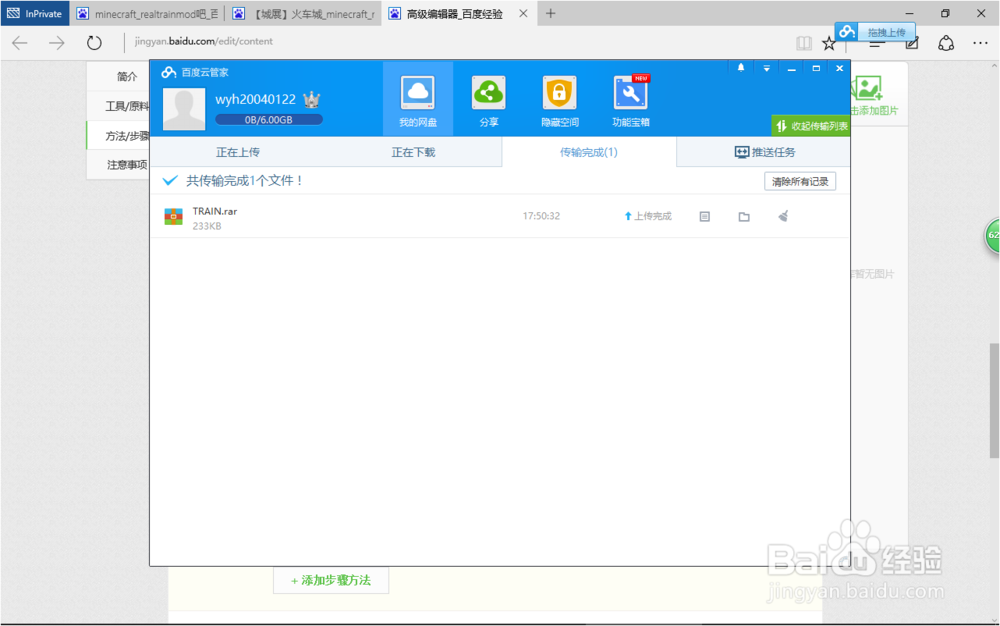Image resolution: width=1000 pixels, height=626 pixels.
Task: Click the notification bell in Baidu Cloud
Action: pos(741,68)
